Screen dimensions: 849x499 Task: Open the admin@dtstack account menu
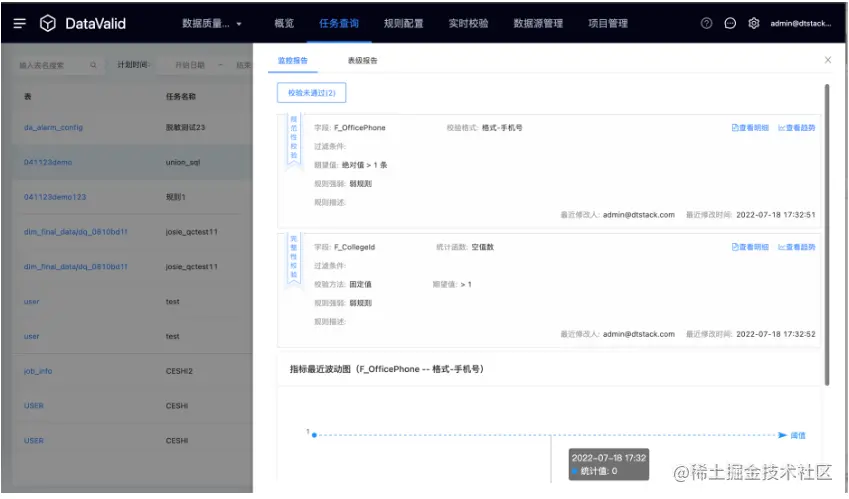pos(800,23)
